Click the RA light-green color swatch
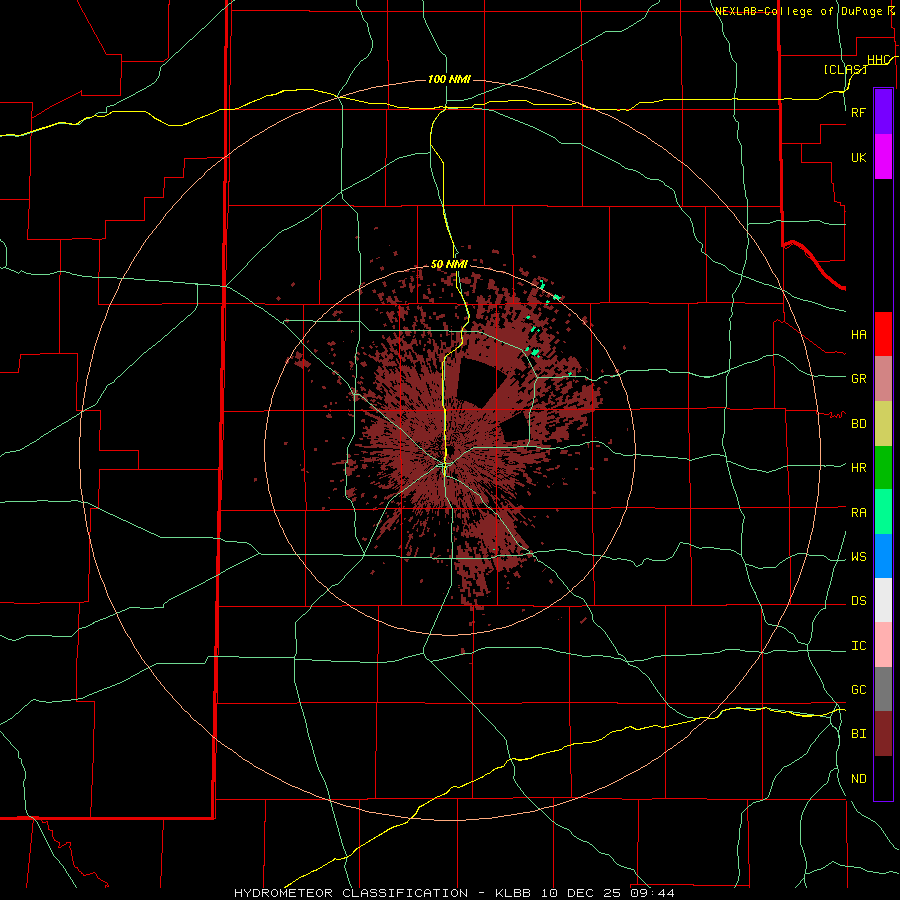900x900 pixels. coord(883,512)
